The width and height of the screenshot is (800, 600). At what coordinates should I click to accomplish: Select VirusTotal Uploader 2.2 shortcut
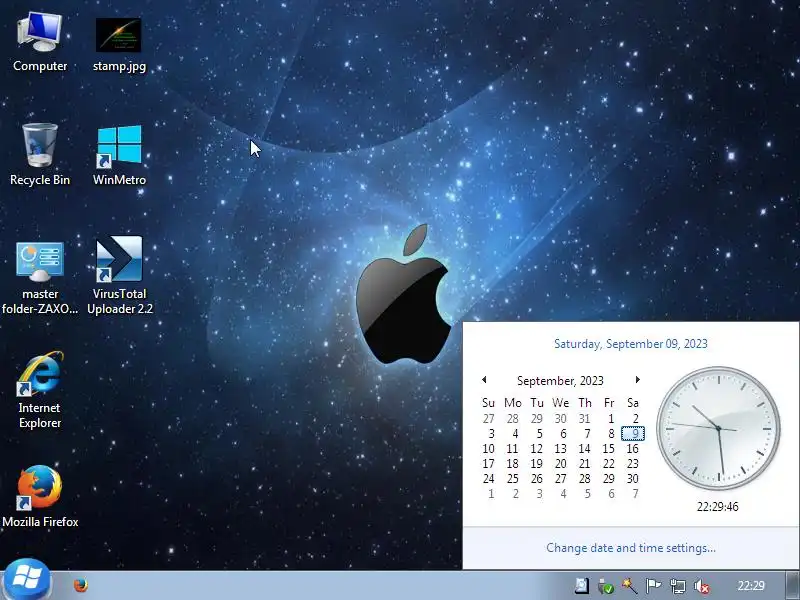point(119,276)
